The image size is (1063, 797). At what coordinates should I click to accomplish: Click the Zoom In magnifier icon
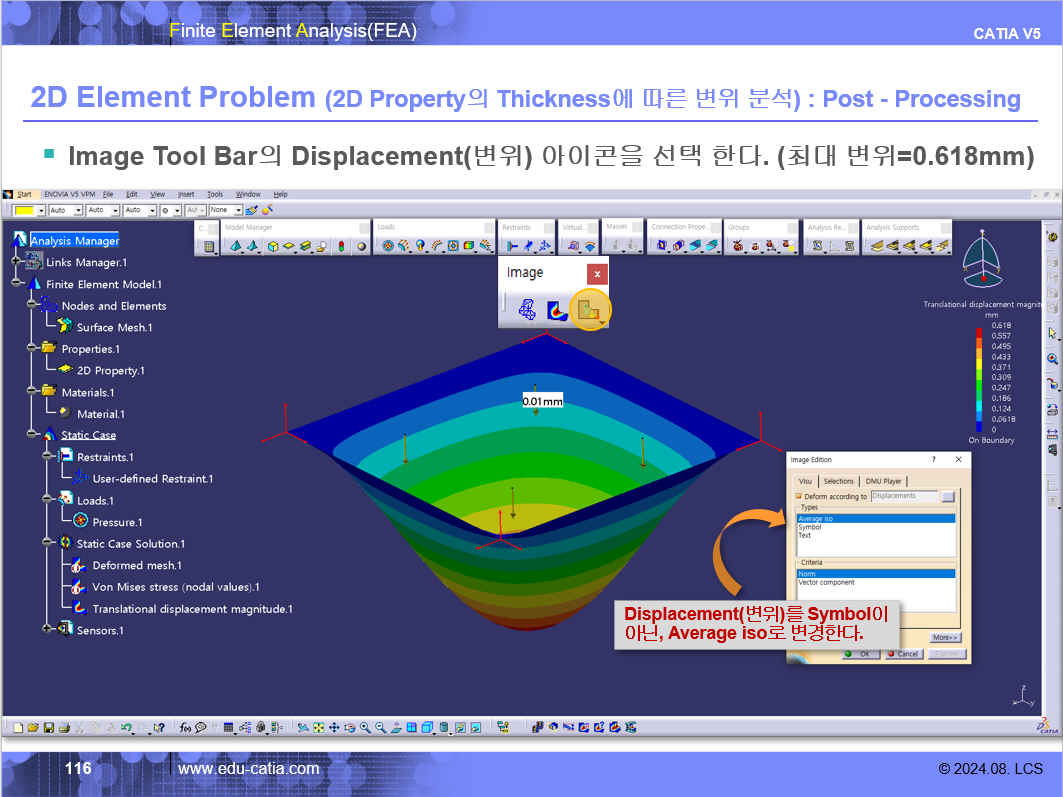365,728
